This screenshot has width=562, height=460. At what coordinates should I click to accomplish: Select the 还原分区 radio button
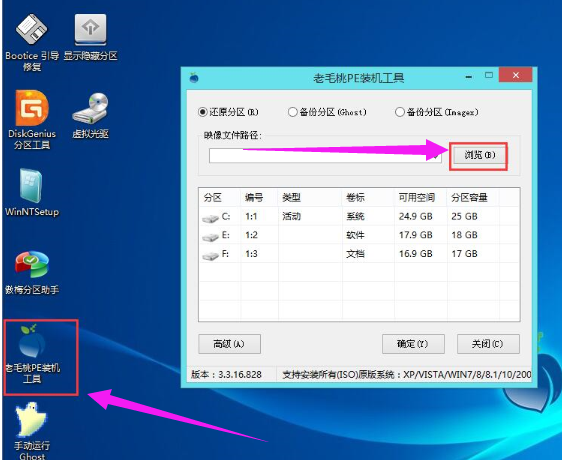203,112
